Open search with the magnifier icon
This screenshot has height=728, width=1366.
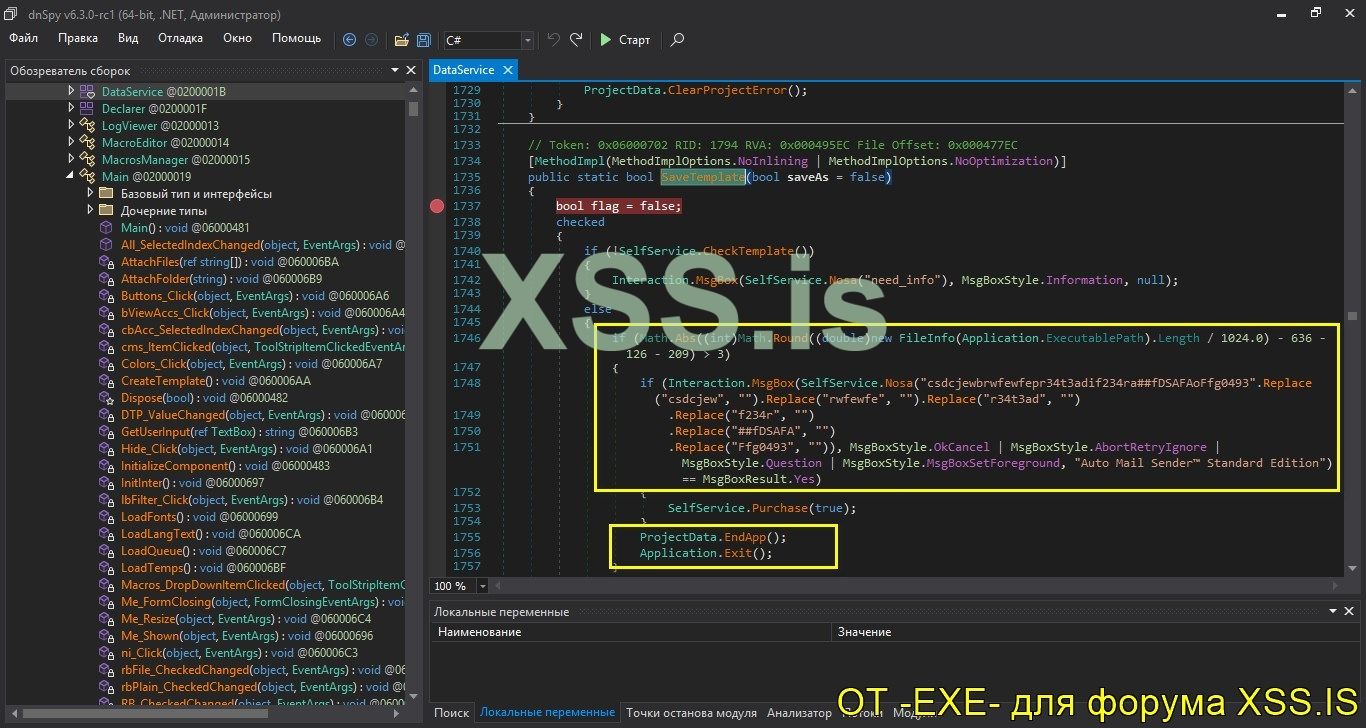point(677,40)
